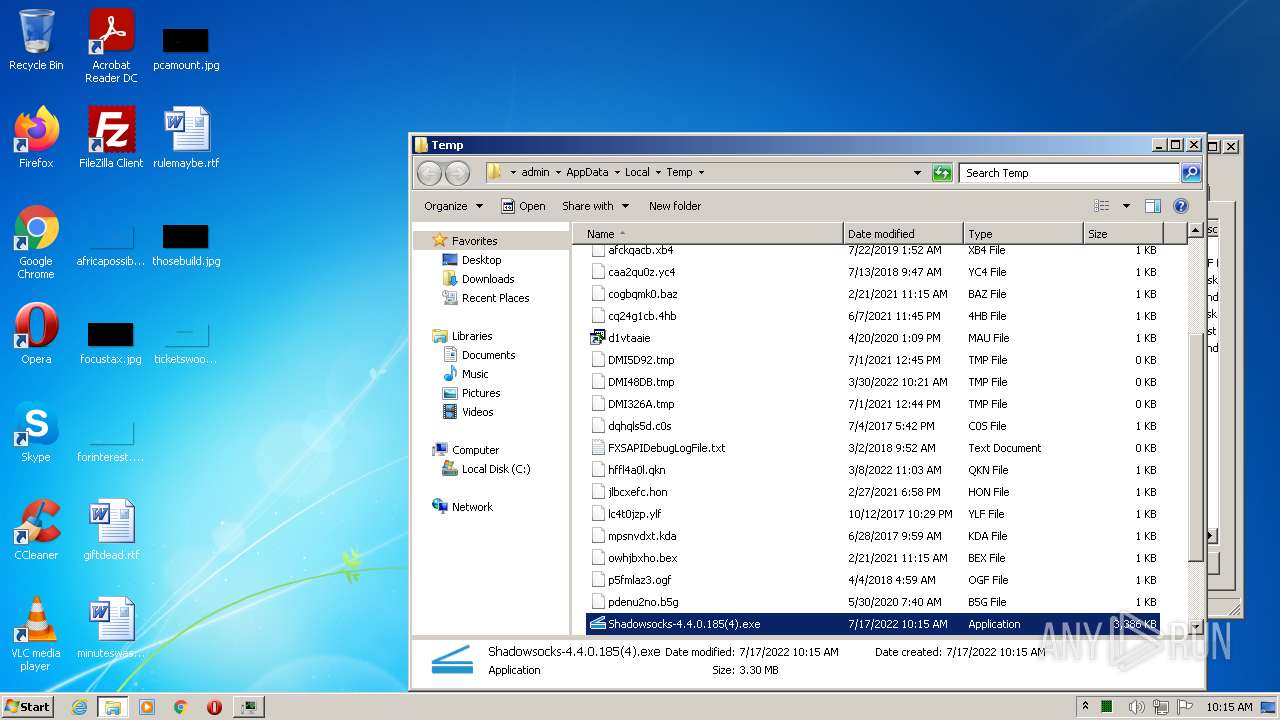The image size is (1280, 720).
Task: Open Explorer help question mark icon
Action: pos(1180,206)
